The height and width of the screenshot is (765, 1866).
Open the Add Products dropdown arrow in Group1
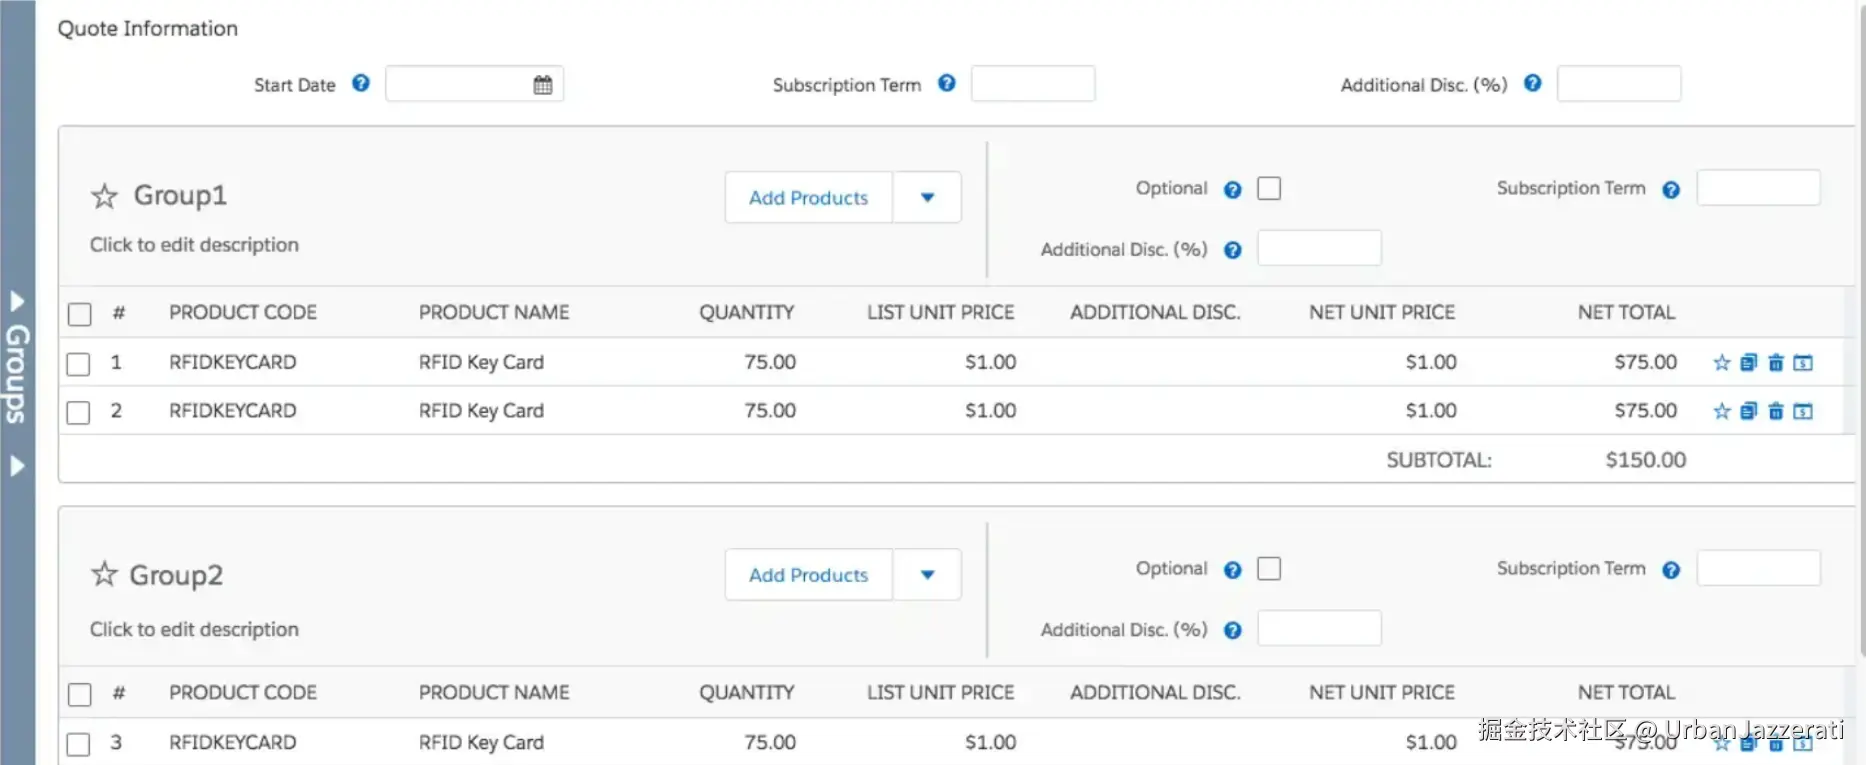(x=927, y=198)
